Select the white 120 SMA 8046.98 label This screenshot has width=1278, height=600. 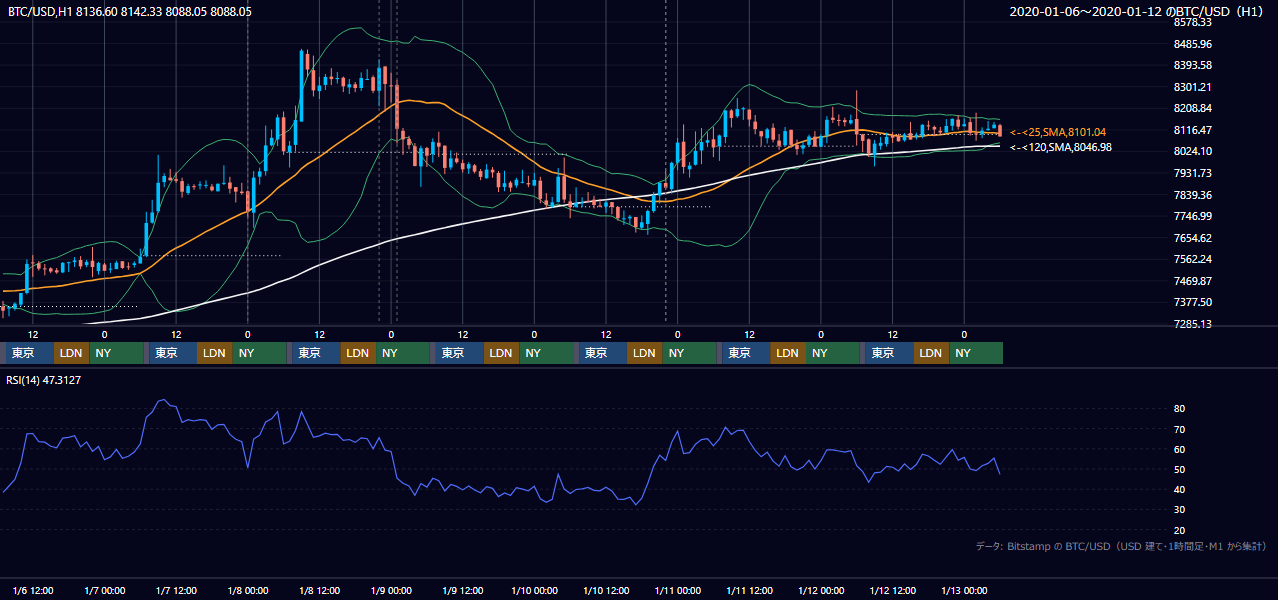[x=1061, y=147]
